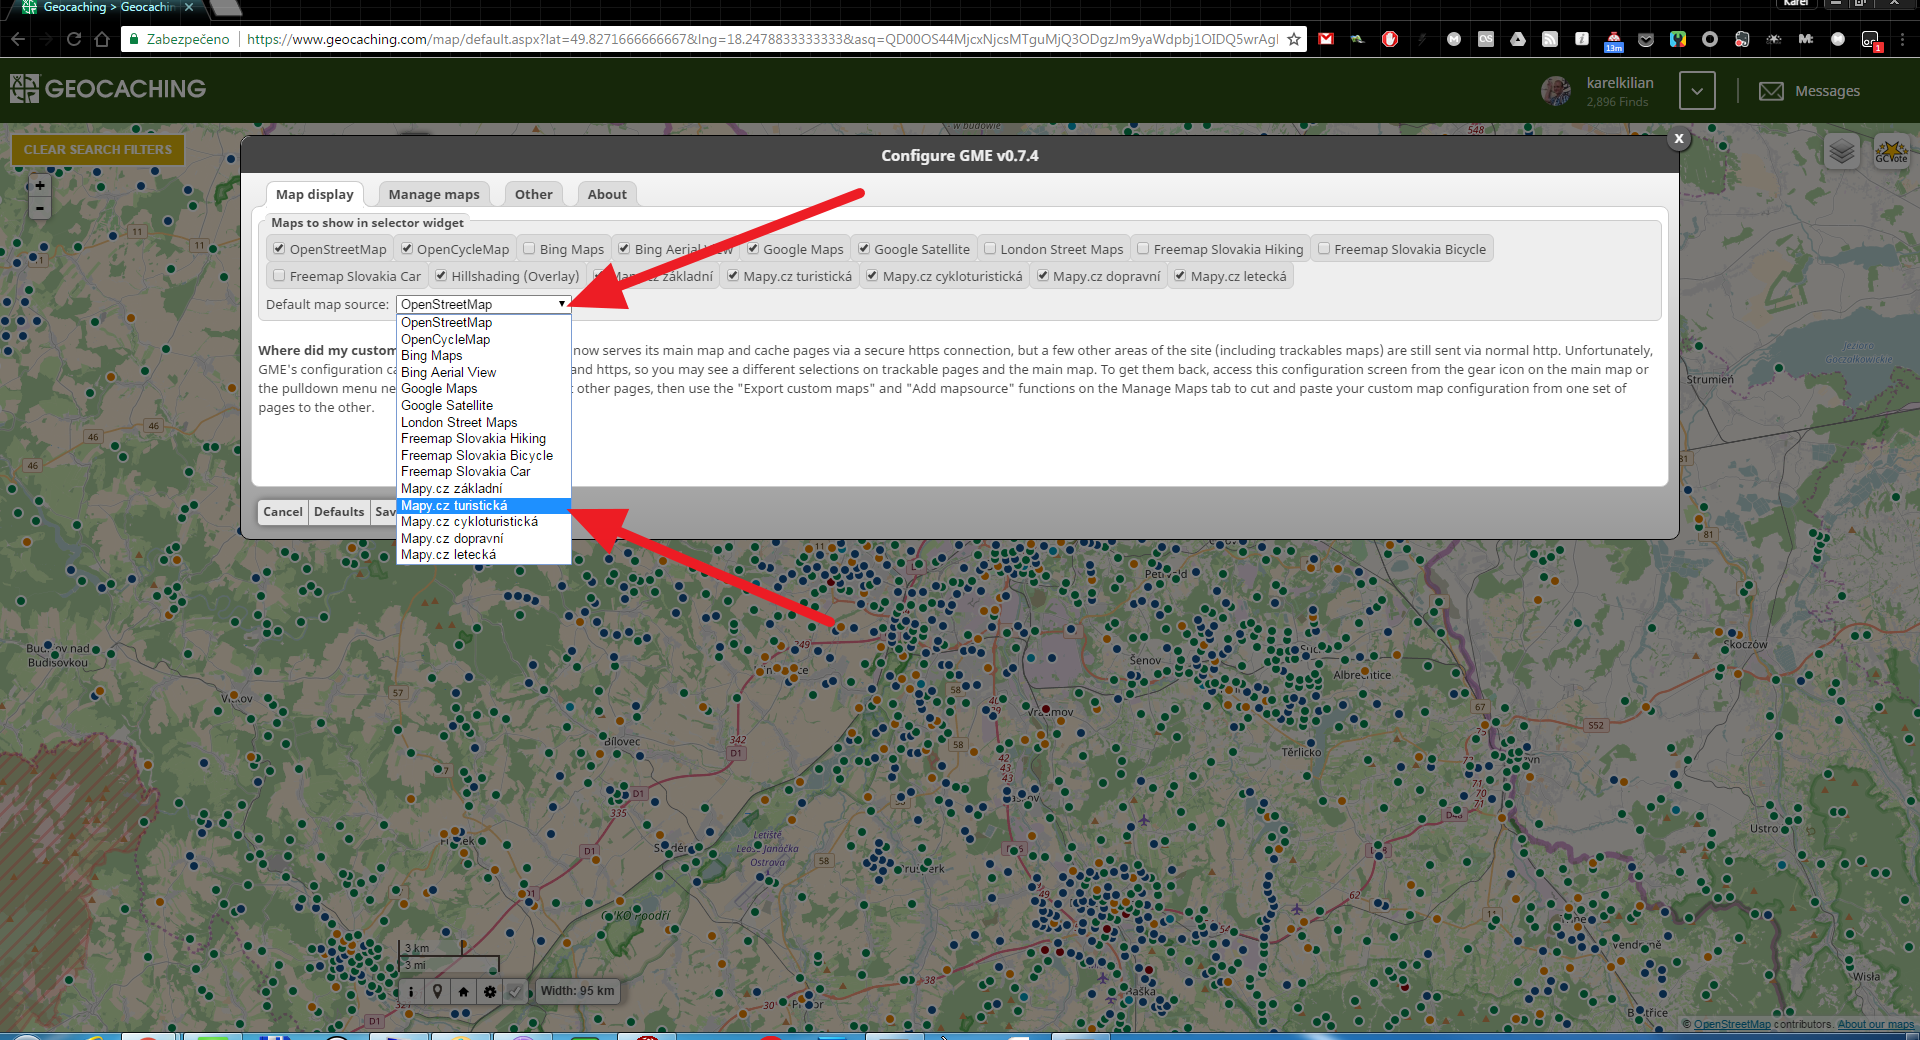Viewport: 1920px width, 1040px height.
Task: Enable the Bing Maps checkbox
Action: coord(530,249)
